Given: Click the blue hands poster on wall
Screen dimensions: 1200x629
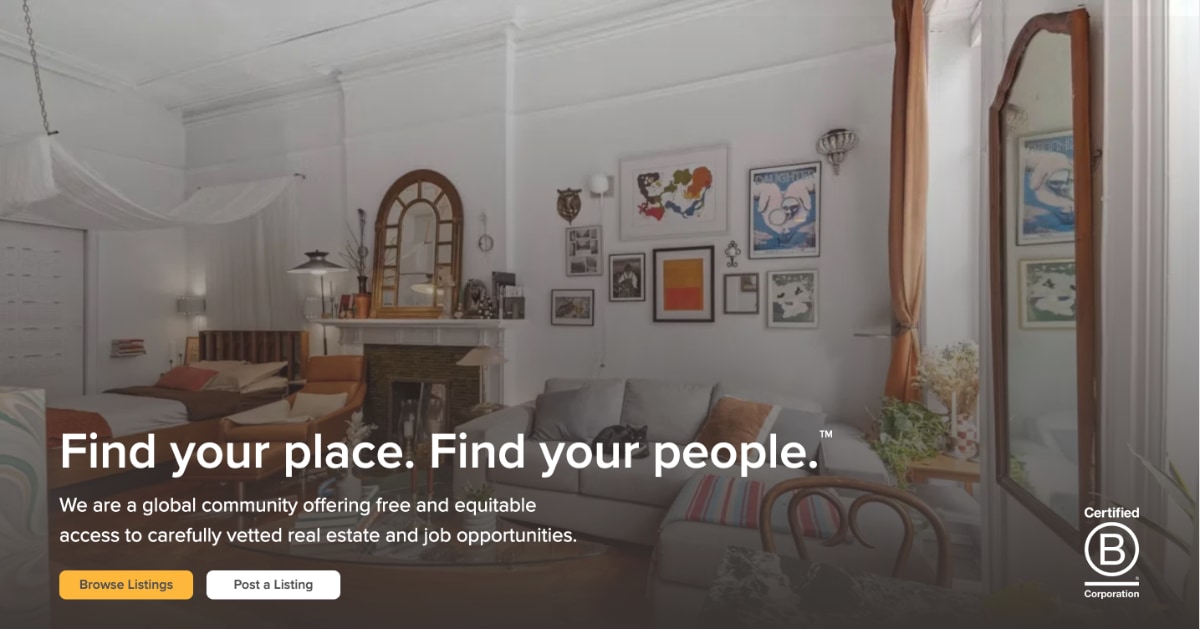Looking at the screenshot, I should [x=785, y=210].
